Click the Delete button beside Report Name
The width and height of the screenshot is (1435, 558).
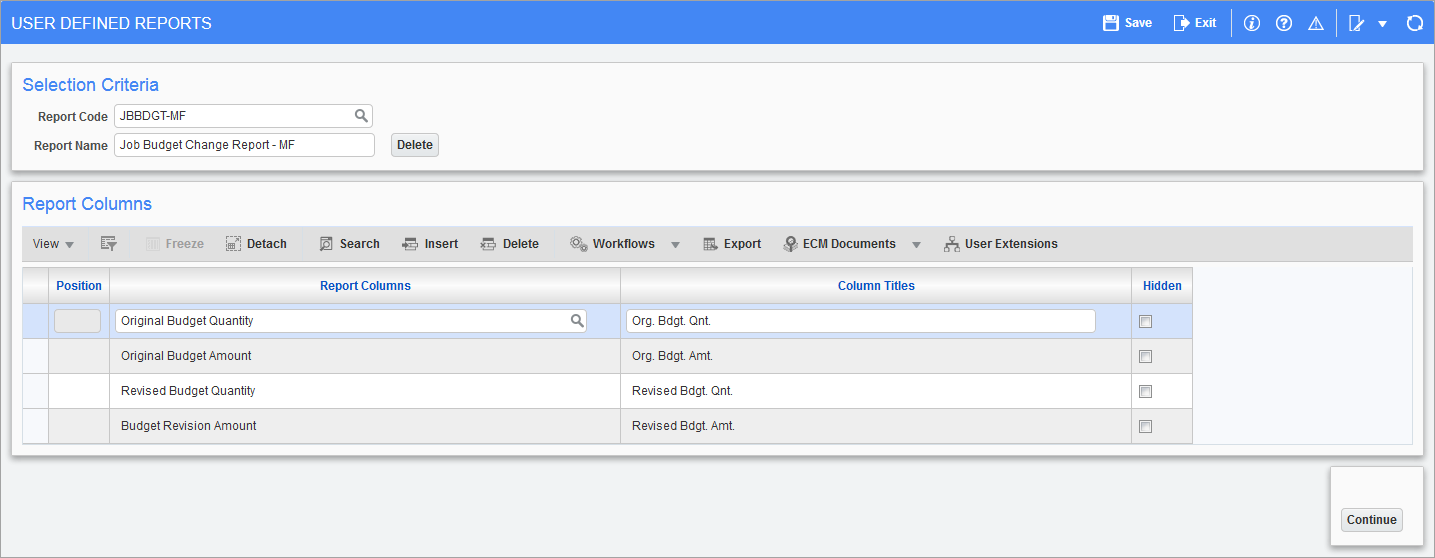click(x=415, y=145)
